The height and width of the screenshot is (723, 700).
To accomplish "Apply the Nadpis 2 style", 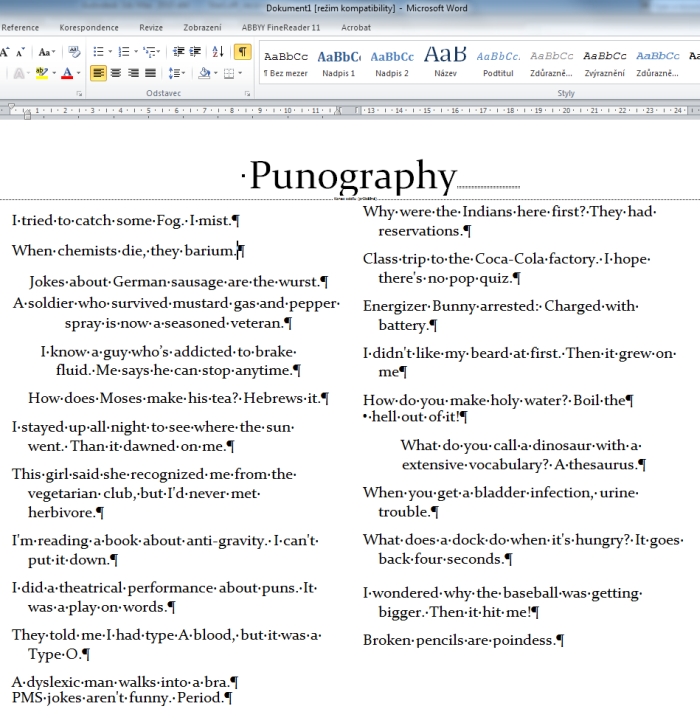I will click(x=392, y=63).
